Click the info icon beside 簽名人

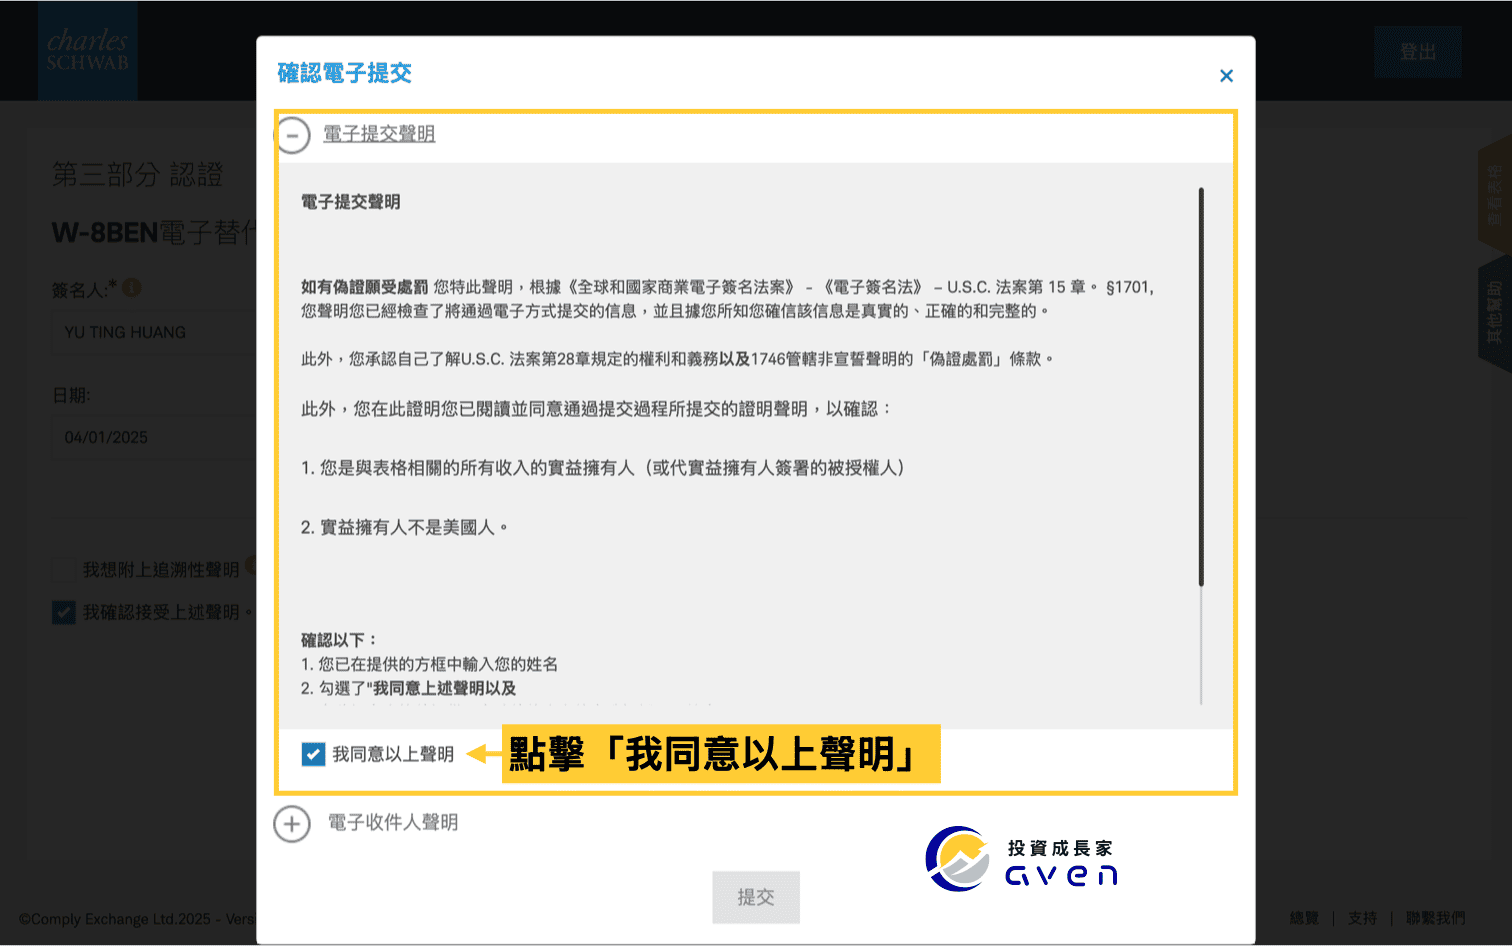pos(132,288)
